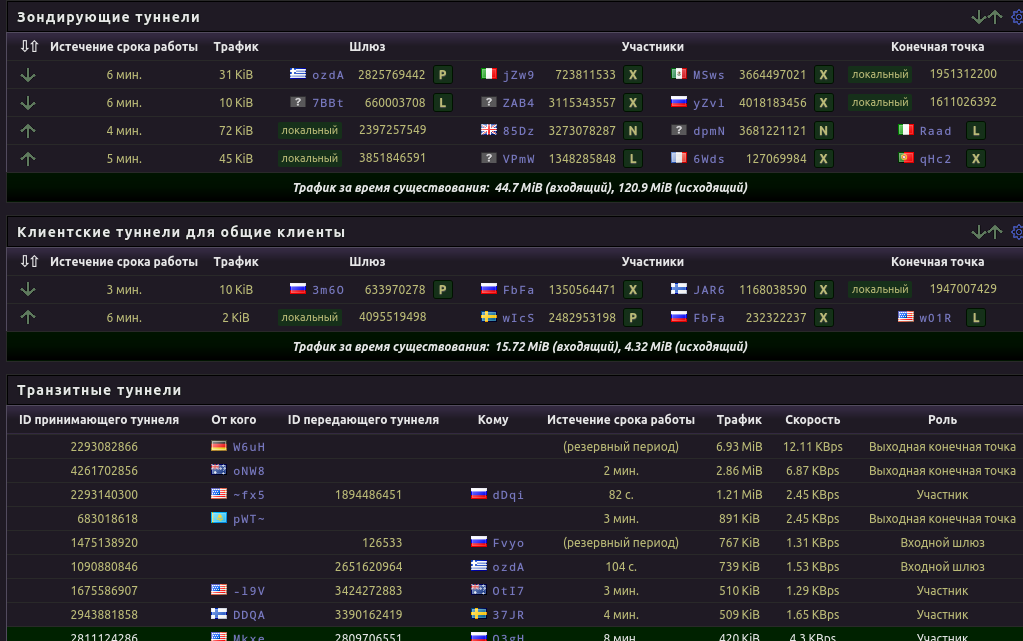Click the L tier badge beside w01R

point(975,318)
